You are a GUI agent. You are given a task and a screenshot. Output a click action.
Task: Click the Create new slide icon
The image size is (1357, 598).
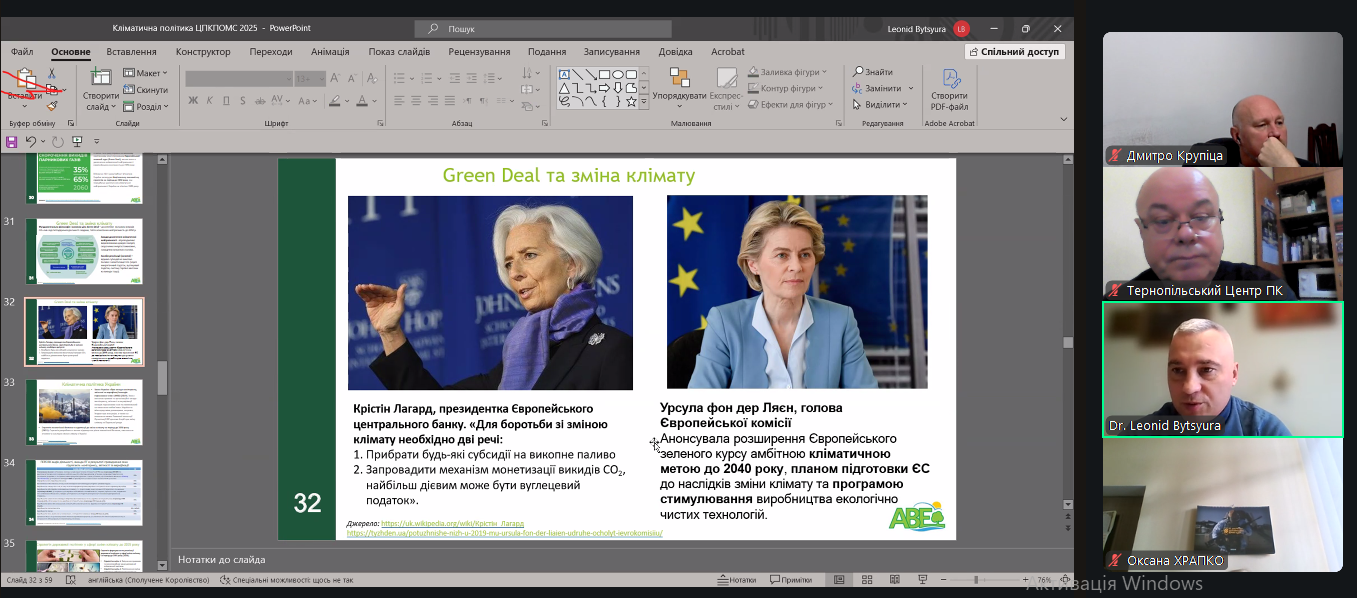(101, 78)
